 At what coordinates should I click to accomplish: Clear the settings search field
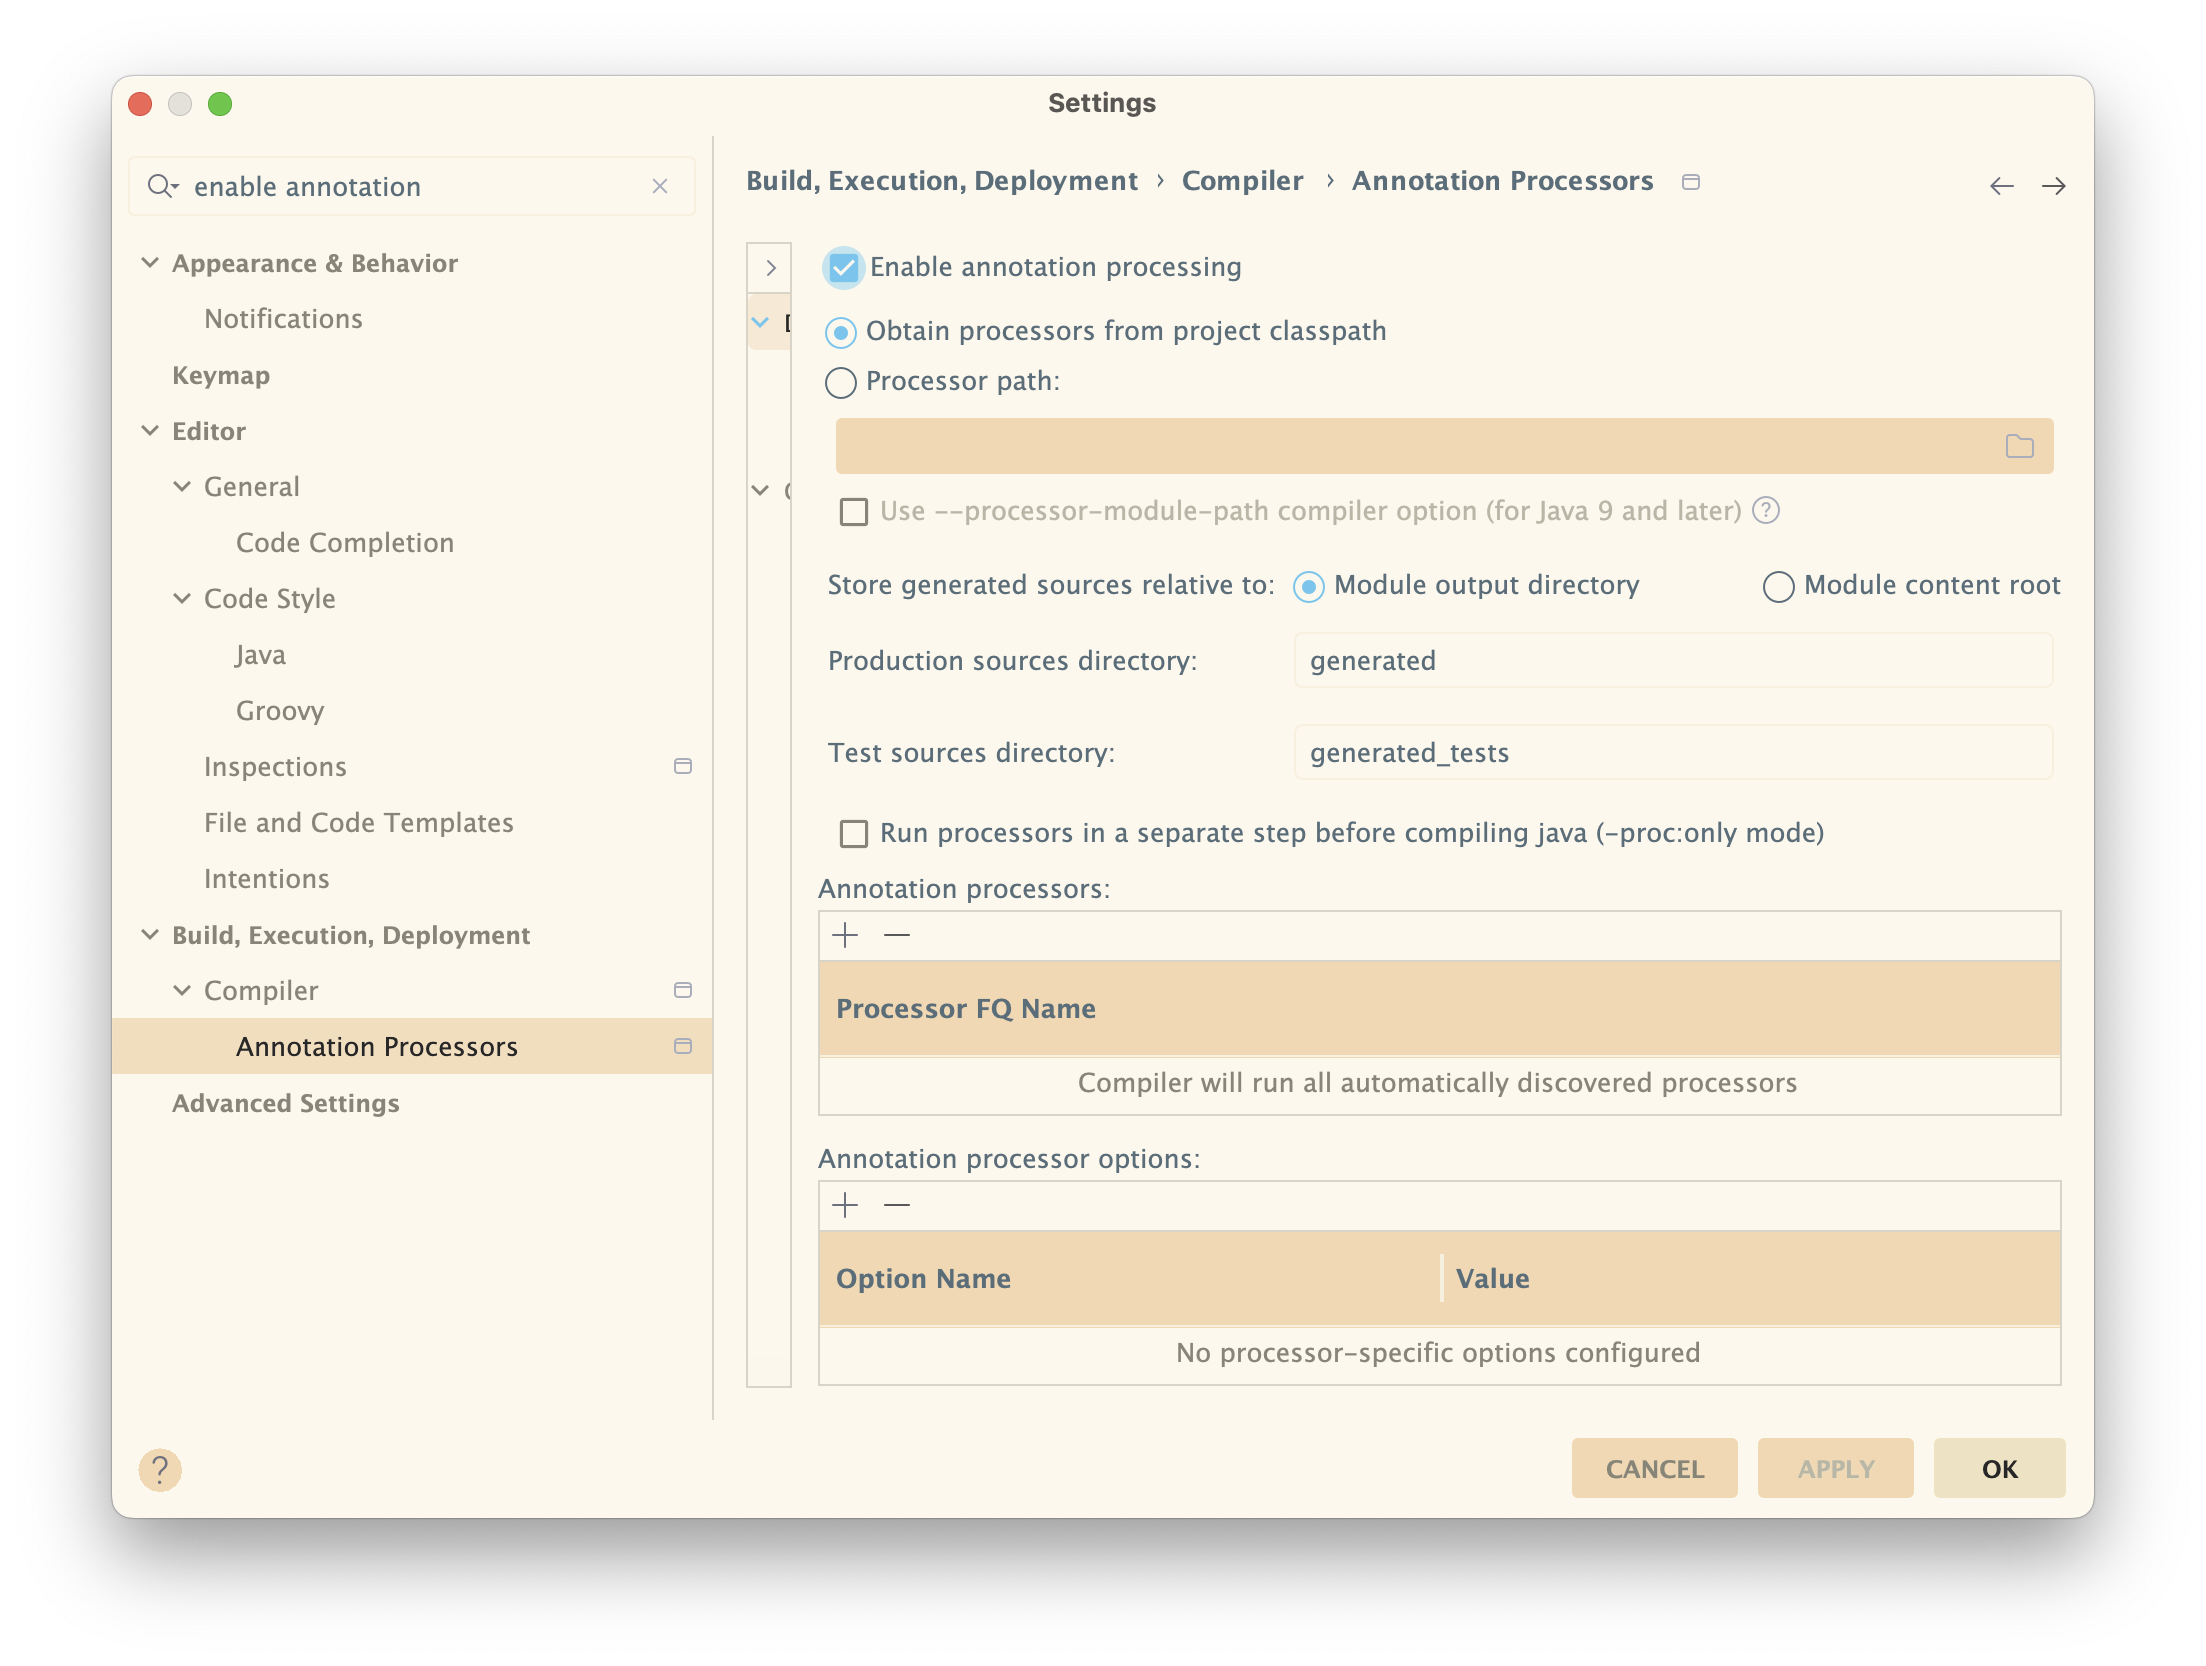pyautogui.click(x=660, y=186)
